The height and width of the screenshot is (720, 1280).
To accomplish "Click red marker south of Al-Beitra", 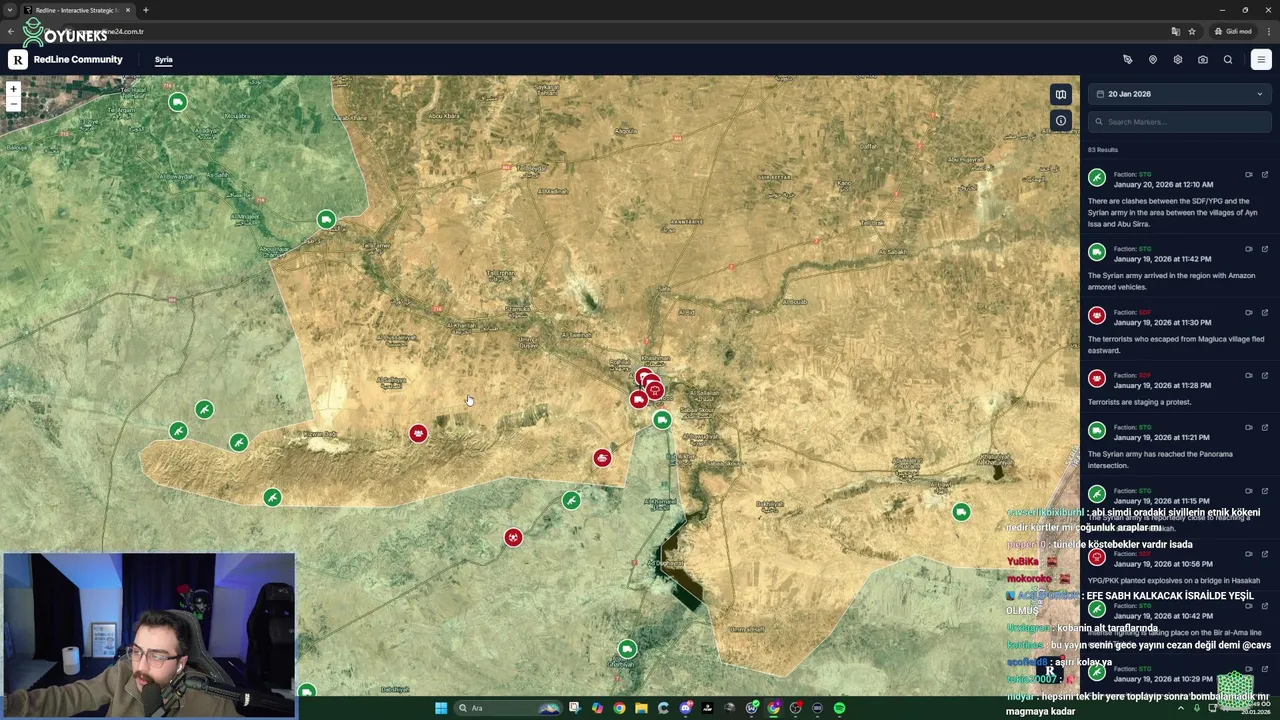I will [418, 433].
